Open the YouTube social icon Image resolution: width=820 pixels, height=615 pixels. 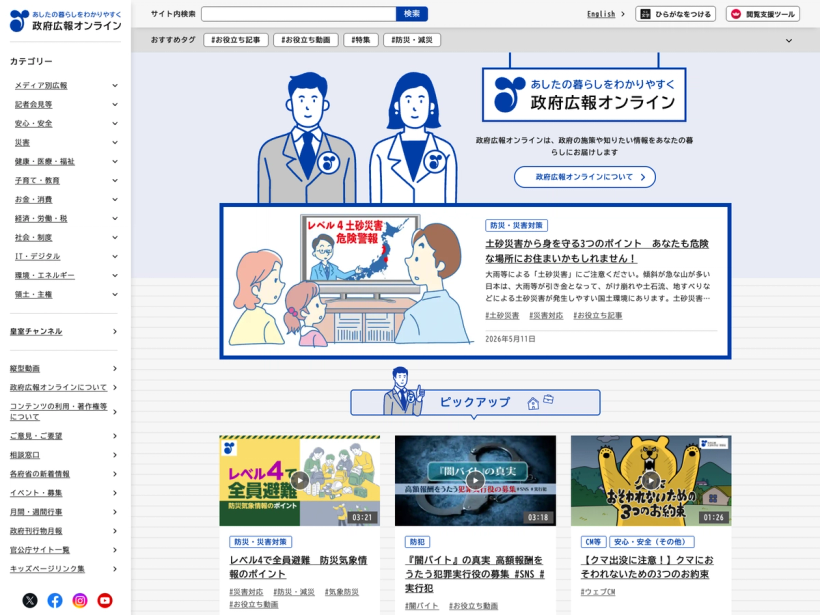(x=105, y=600)
